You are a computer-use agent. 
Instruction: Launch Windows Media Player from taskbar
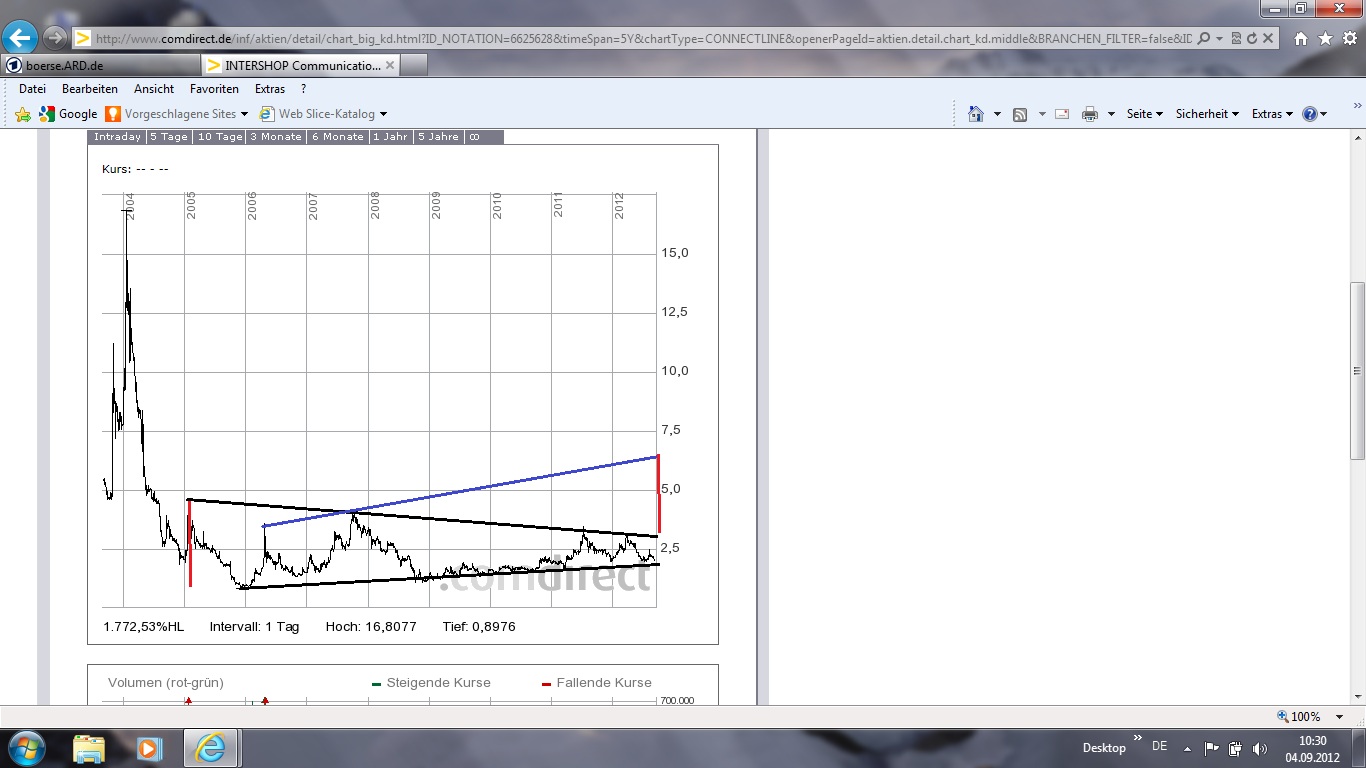click(x=149, y=747)
